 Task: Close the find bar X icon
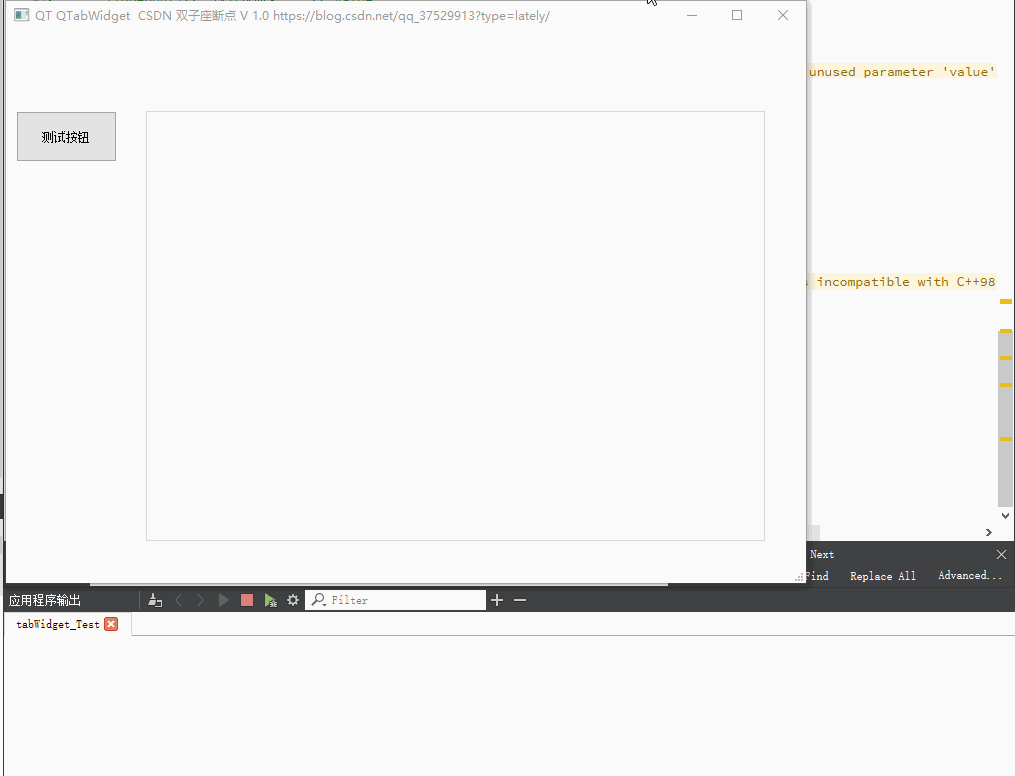coord(1001,554)
